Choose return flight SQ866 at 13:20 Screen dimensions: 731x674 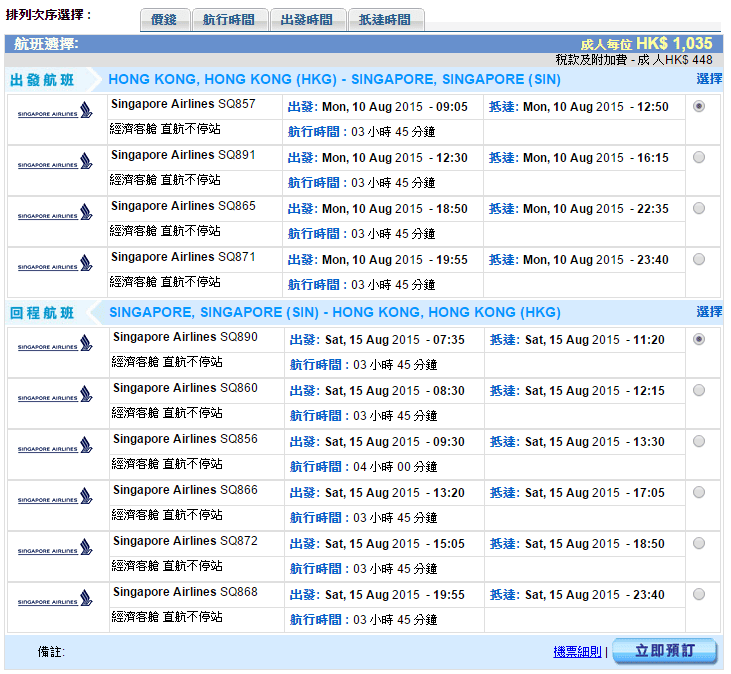(x=698, y=492)
